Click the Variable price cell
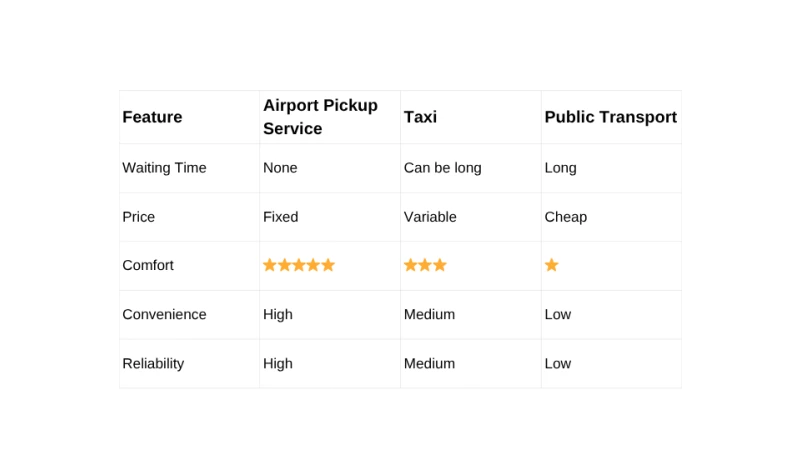The image size is (800, 450). [430, 217]
